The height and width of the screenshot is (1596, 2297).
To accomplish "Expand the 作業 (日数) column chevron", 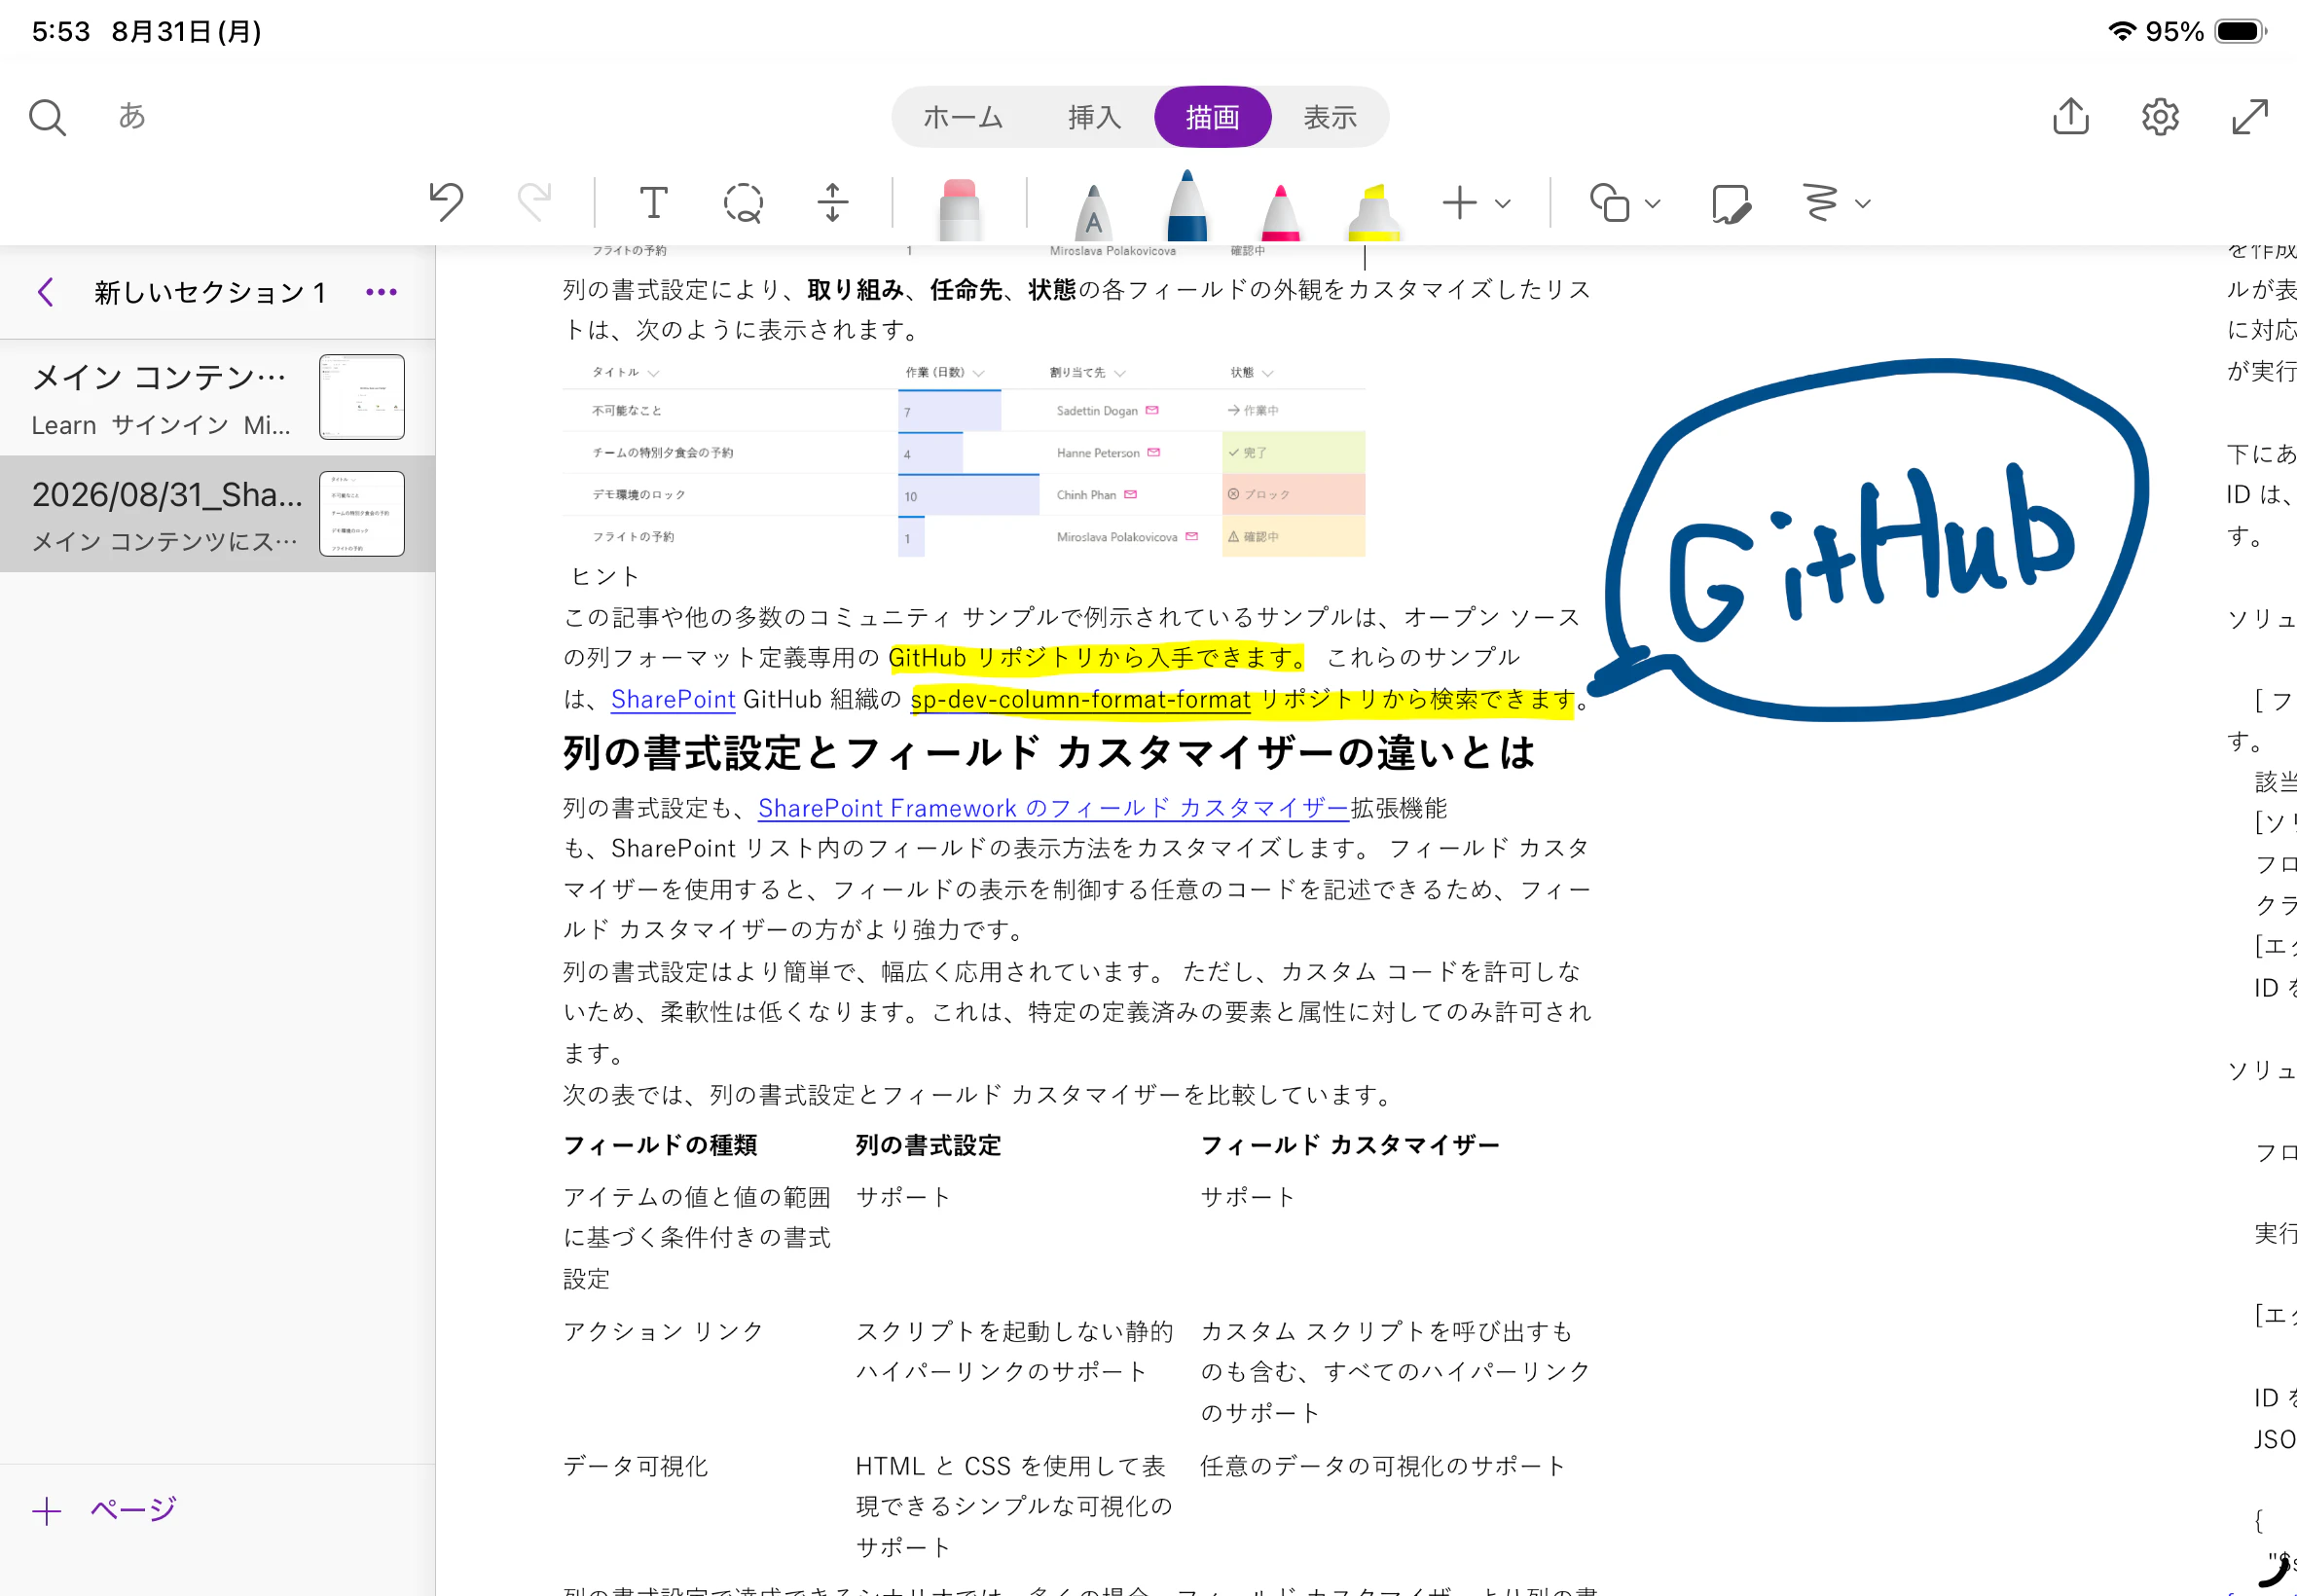I will [x=978, y=373].
